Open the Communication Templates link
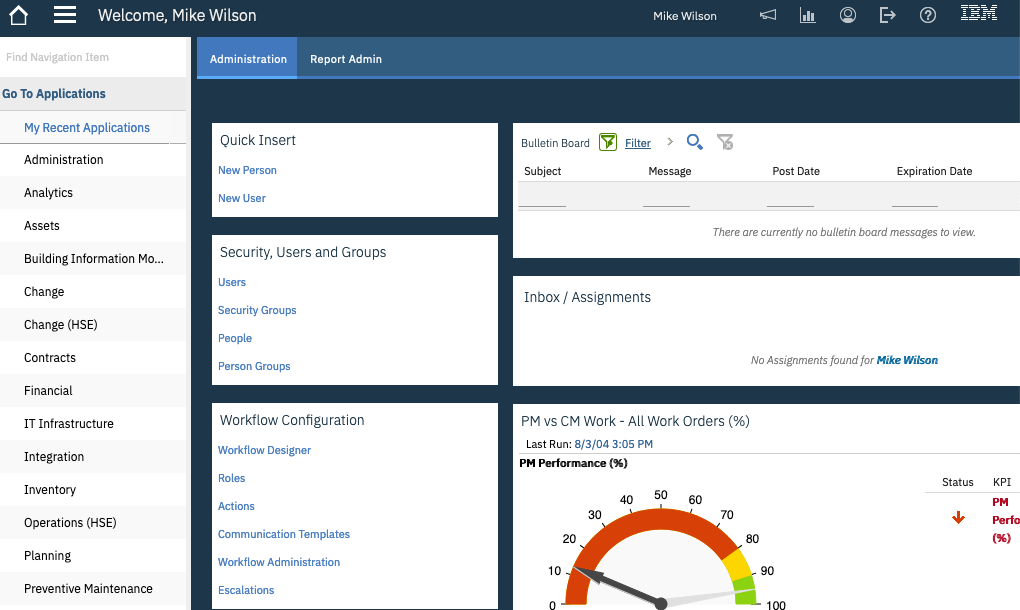1020x610 pixels. pos(284,533)
